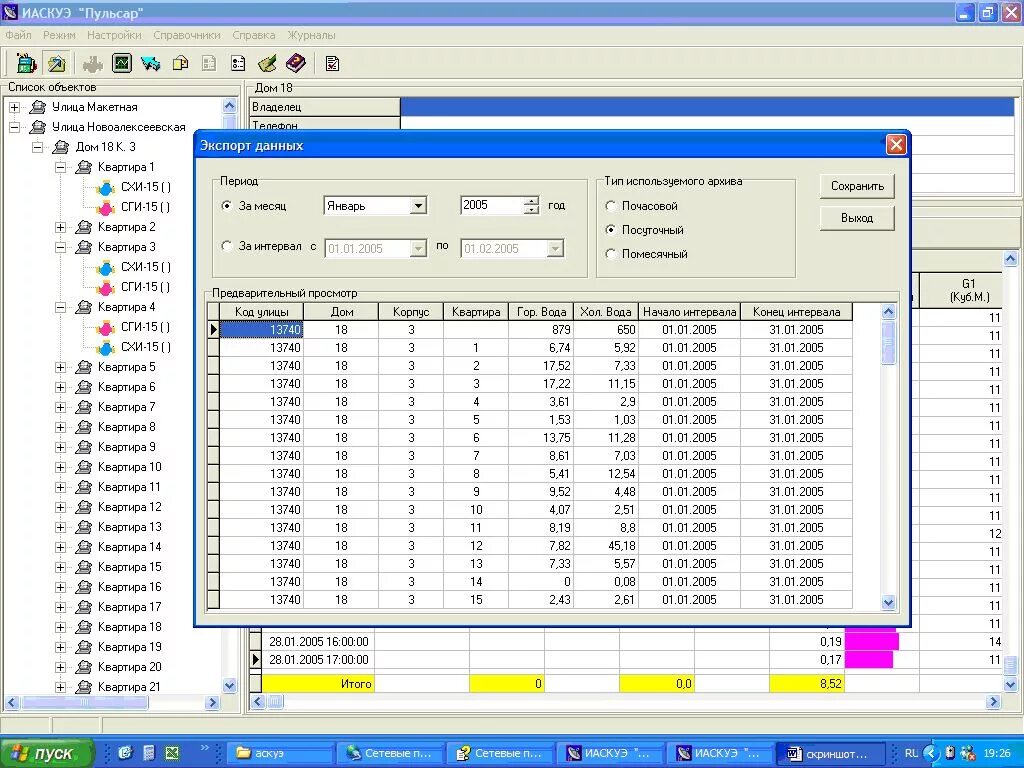Open the Журналы menu

312,35
